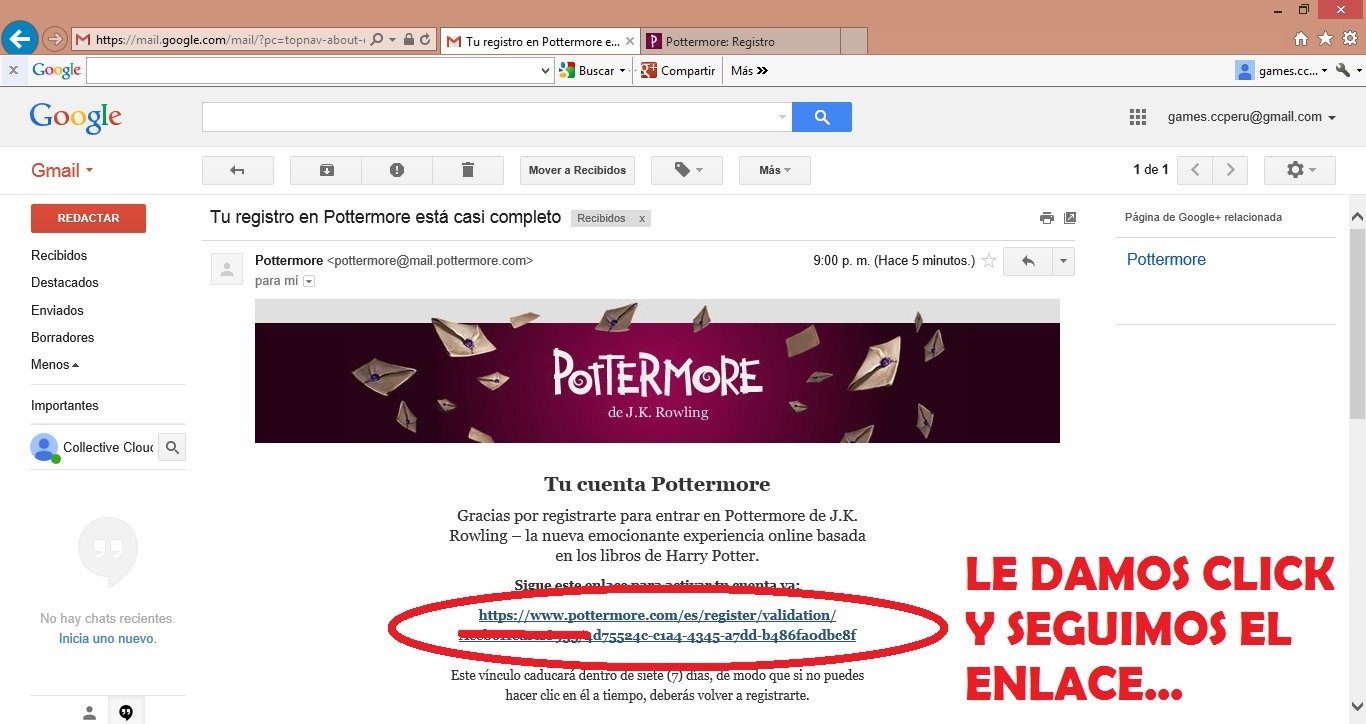Star the Pottermore message
Image resolution: width=1366 pixels, height=724 pixels.
[x=989, y=261]
